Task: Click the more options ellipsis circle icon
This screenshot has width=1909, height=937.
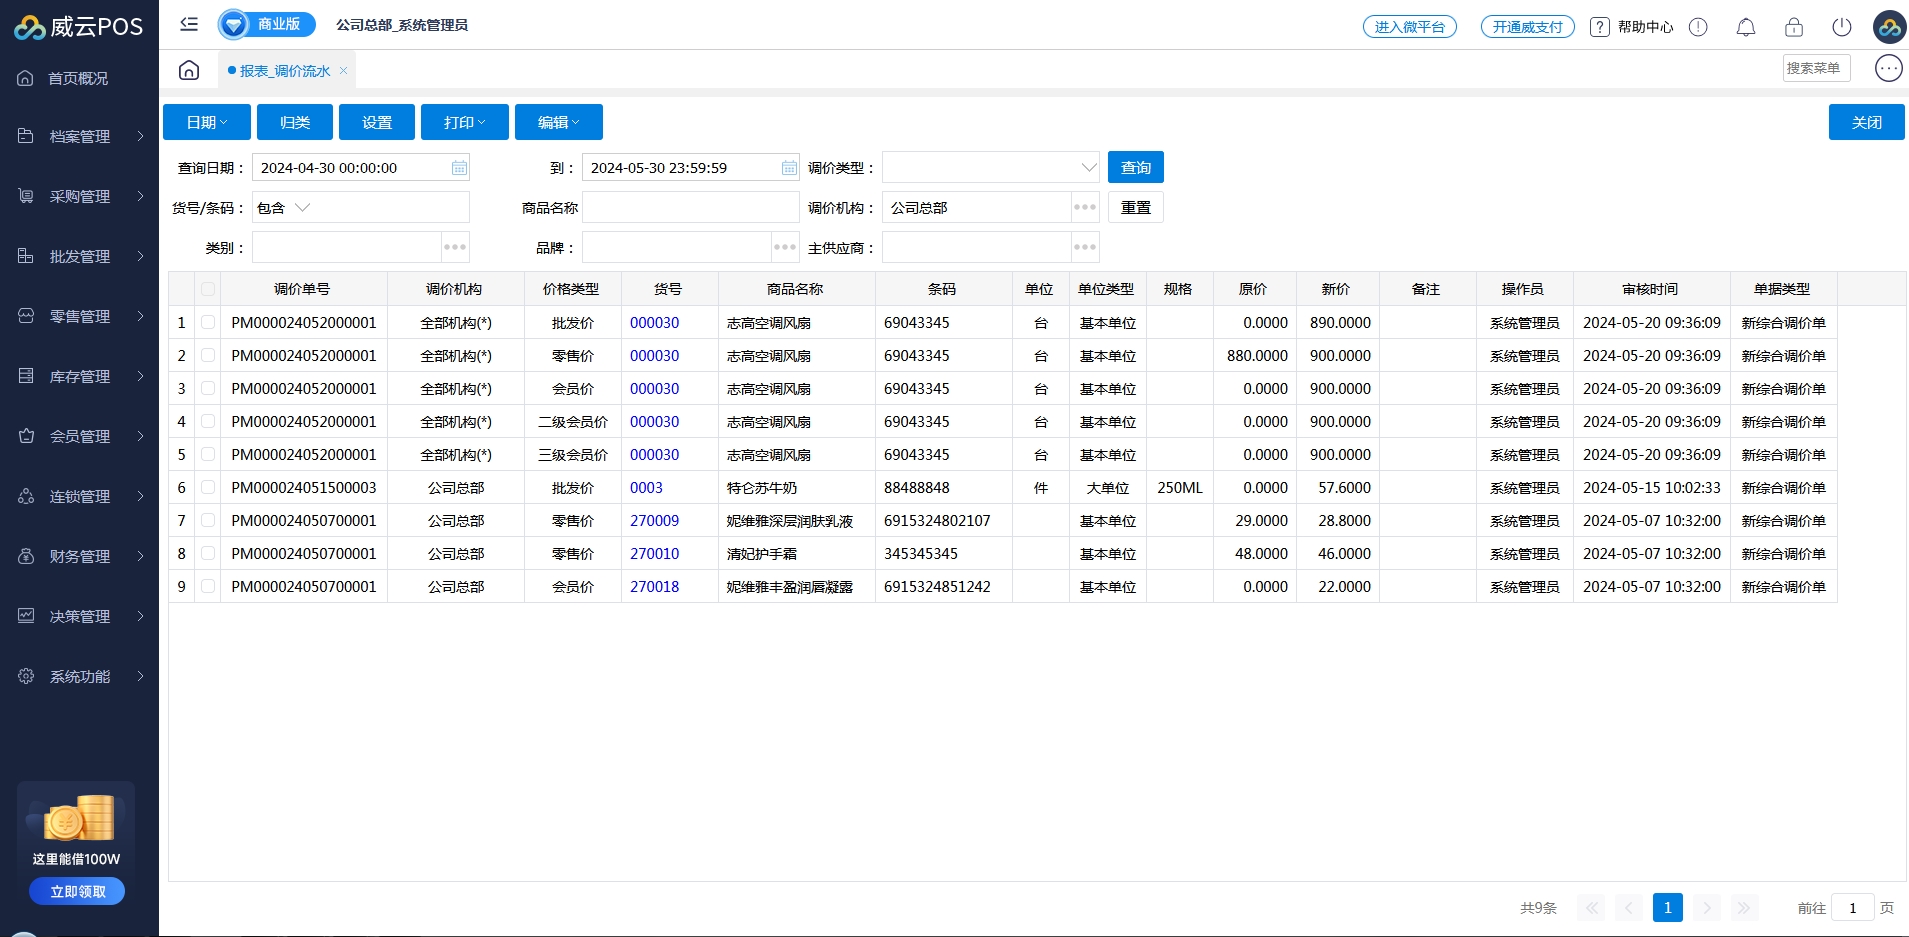Action: coord(1888,68)
